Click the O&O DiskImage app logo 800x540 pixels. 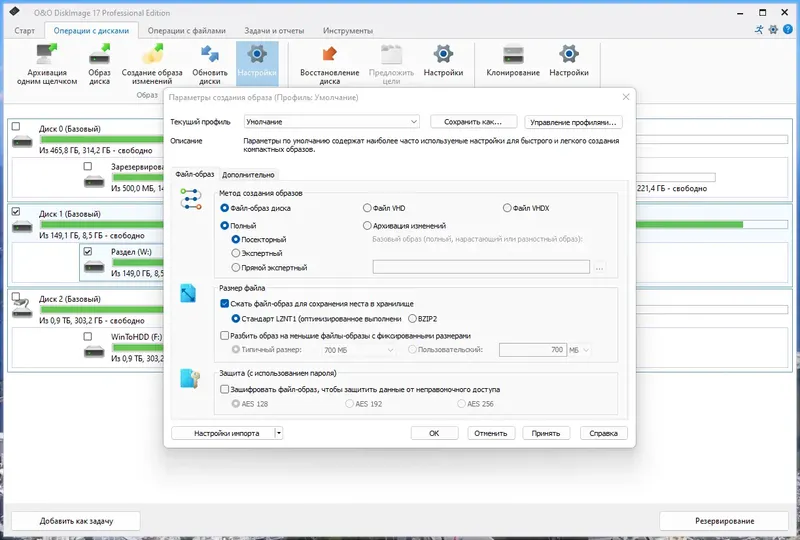pyautogui.click(x=15, y=11)
